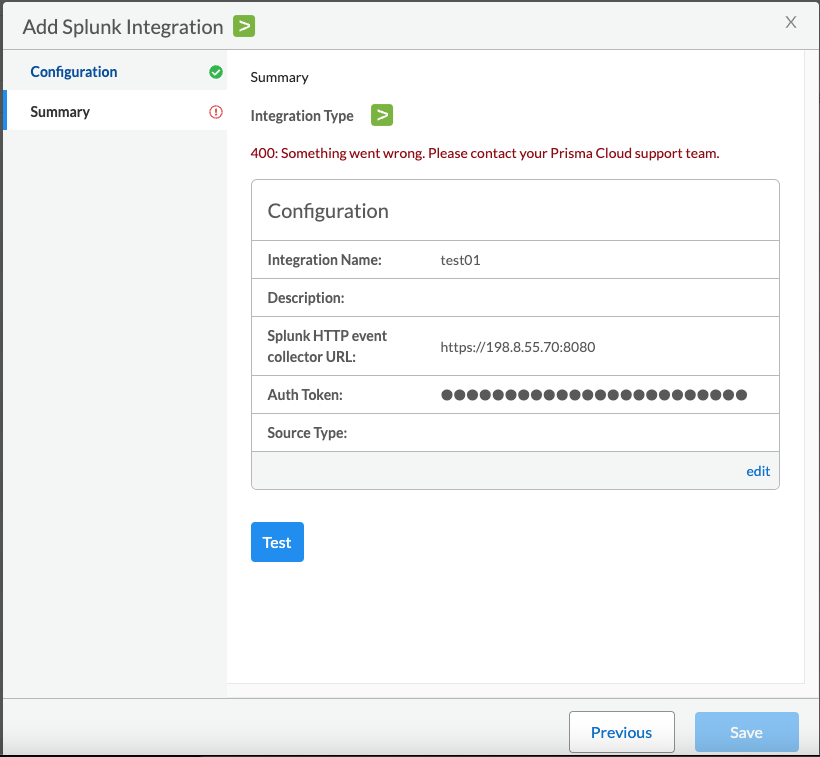This screenshot has width=820, height=757.
Task: Click the Splunk HTTP event collector URL value
Action: pyautogui.click(x=518, y=347)
